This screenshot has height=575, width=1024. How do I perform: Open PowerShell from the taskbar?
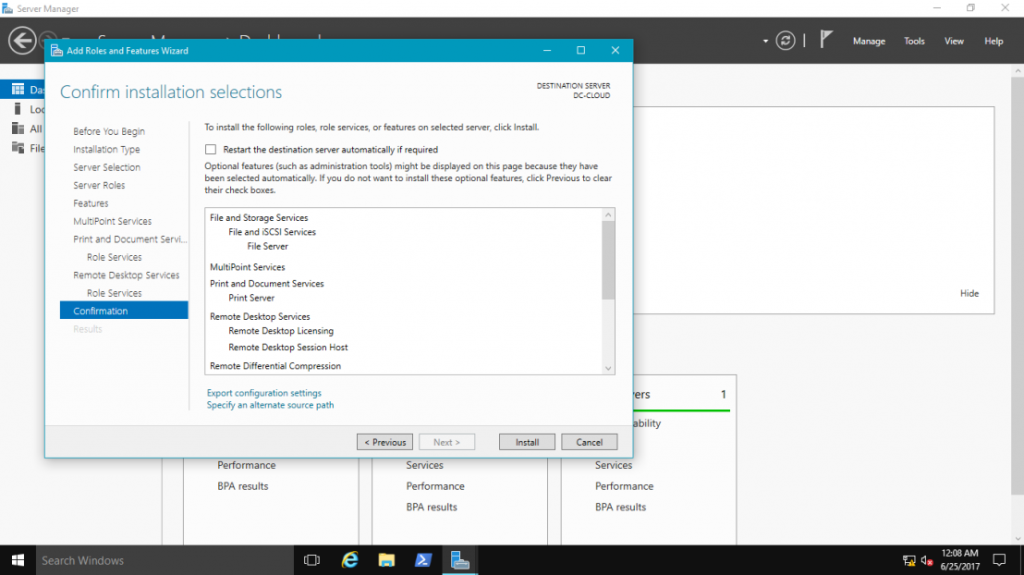(423, 561)
